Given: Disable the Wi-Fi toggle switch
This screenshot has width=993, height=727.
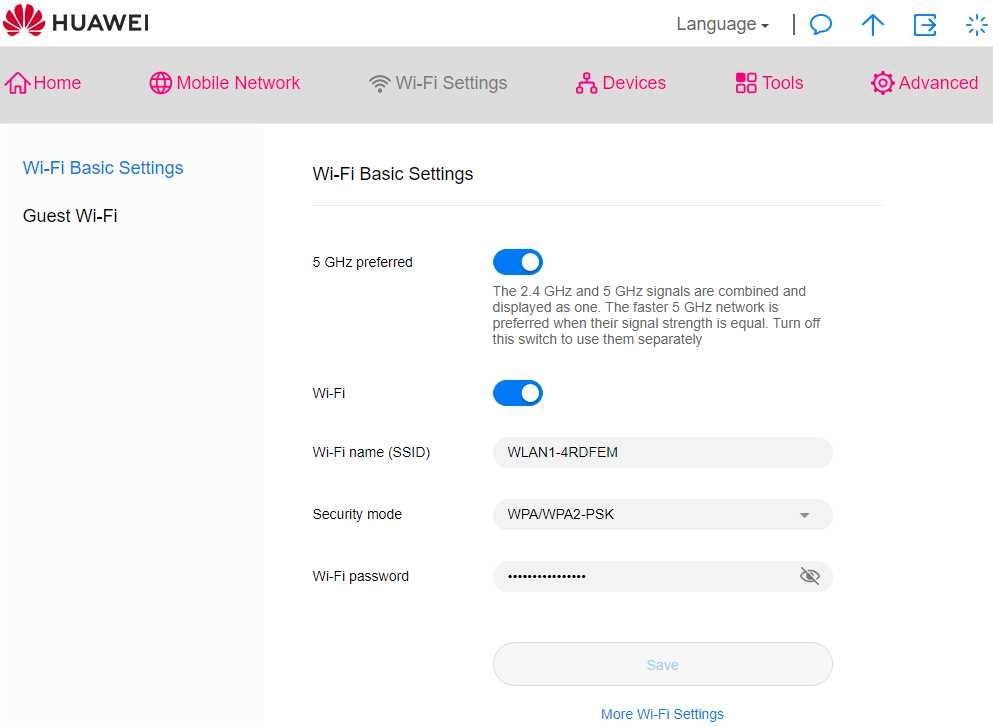Looking at the screenshot, I should click(517, 393).
